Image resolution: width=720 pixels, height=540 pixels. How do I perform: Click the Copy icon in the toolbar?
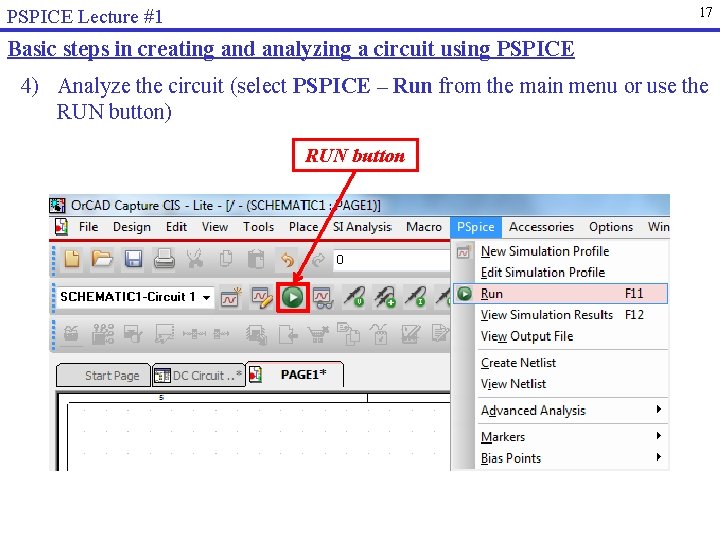[x=225, y=259]
